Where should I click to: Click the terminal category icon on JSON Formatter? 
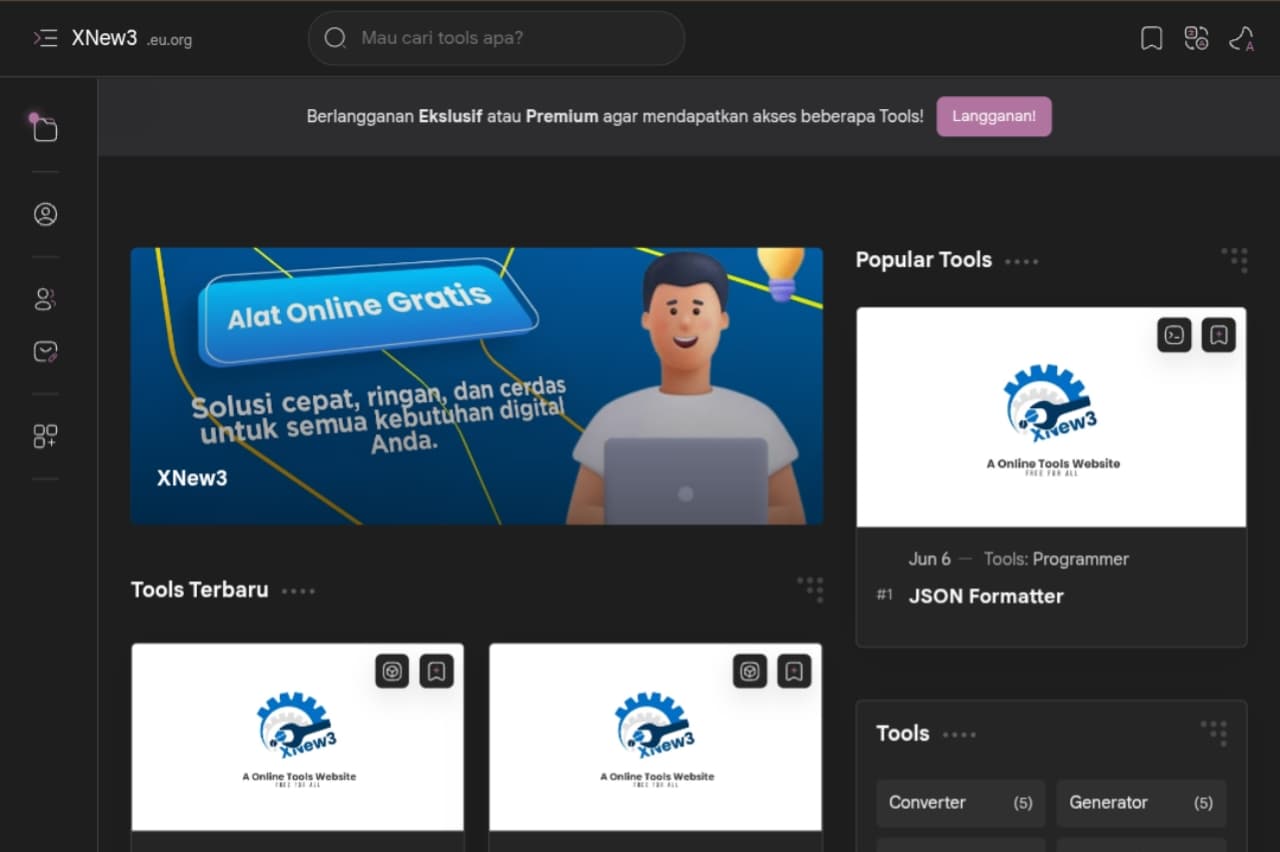point(1174,335)
